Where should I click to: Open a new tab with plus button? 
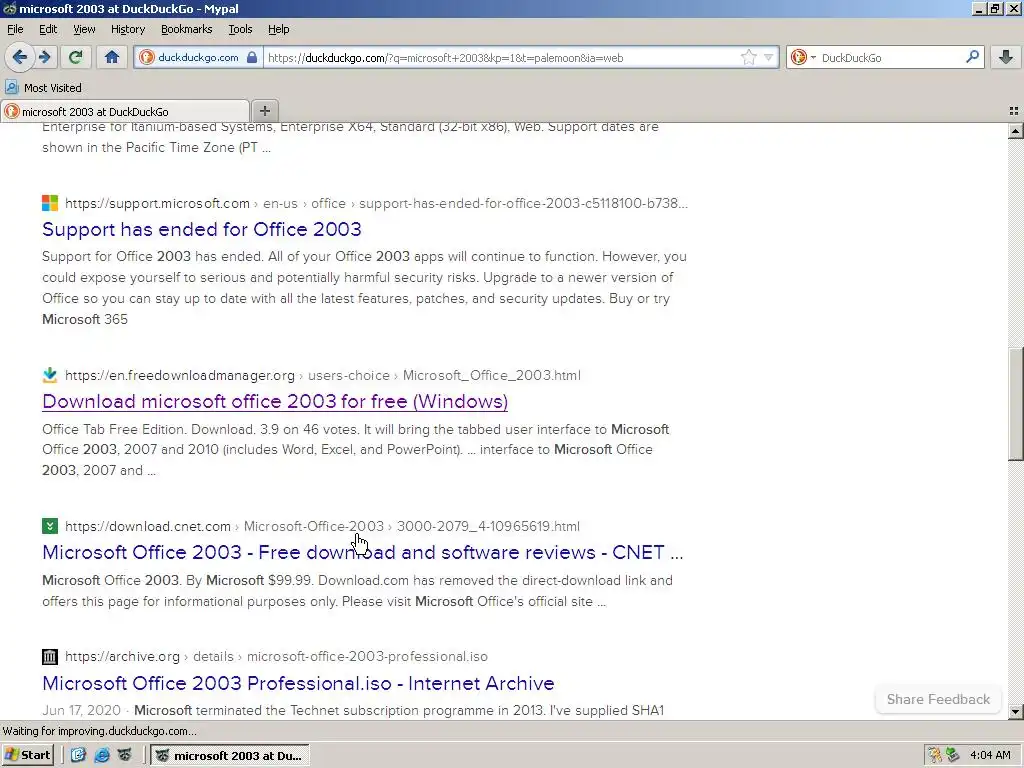point(264,111)
